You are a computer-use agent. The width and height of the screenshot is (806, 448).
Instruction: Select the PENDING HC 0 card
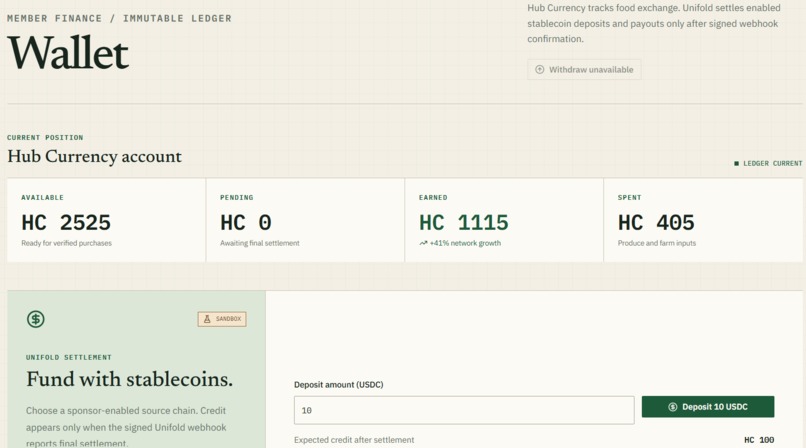(305, 220)
